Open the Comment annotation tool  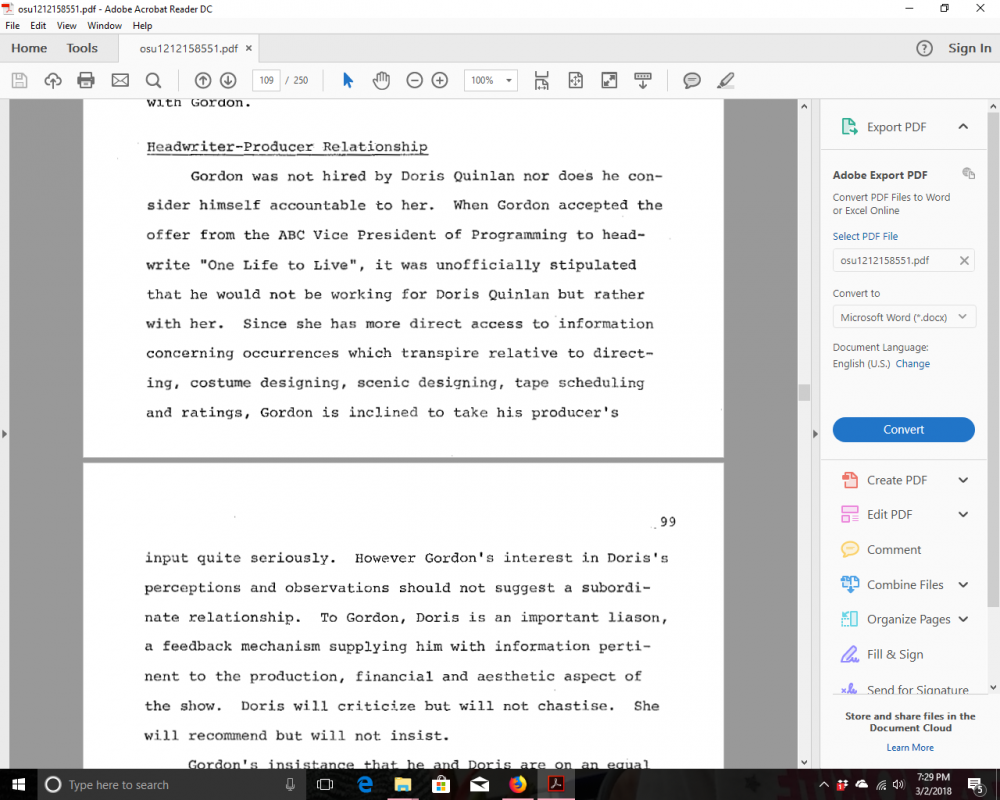(691, 80)
